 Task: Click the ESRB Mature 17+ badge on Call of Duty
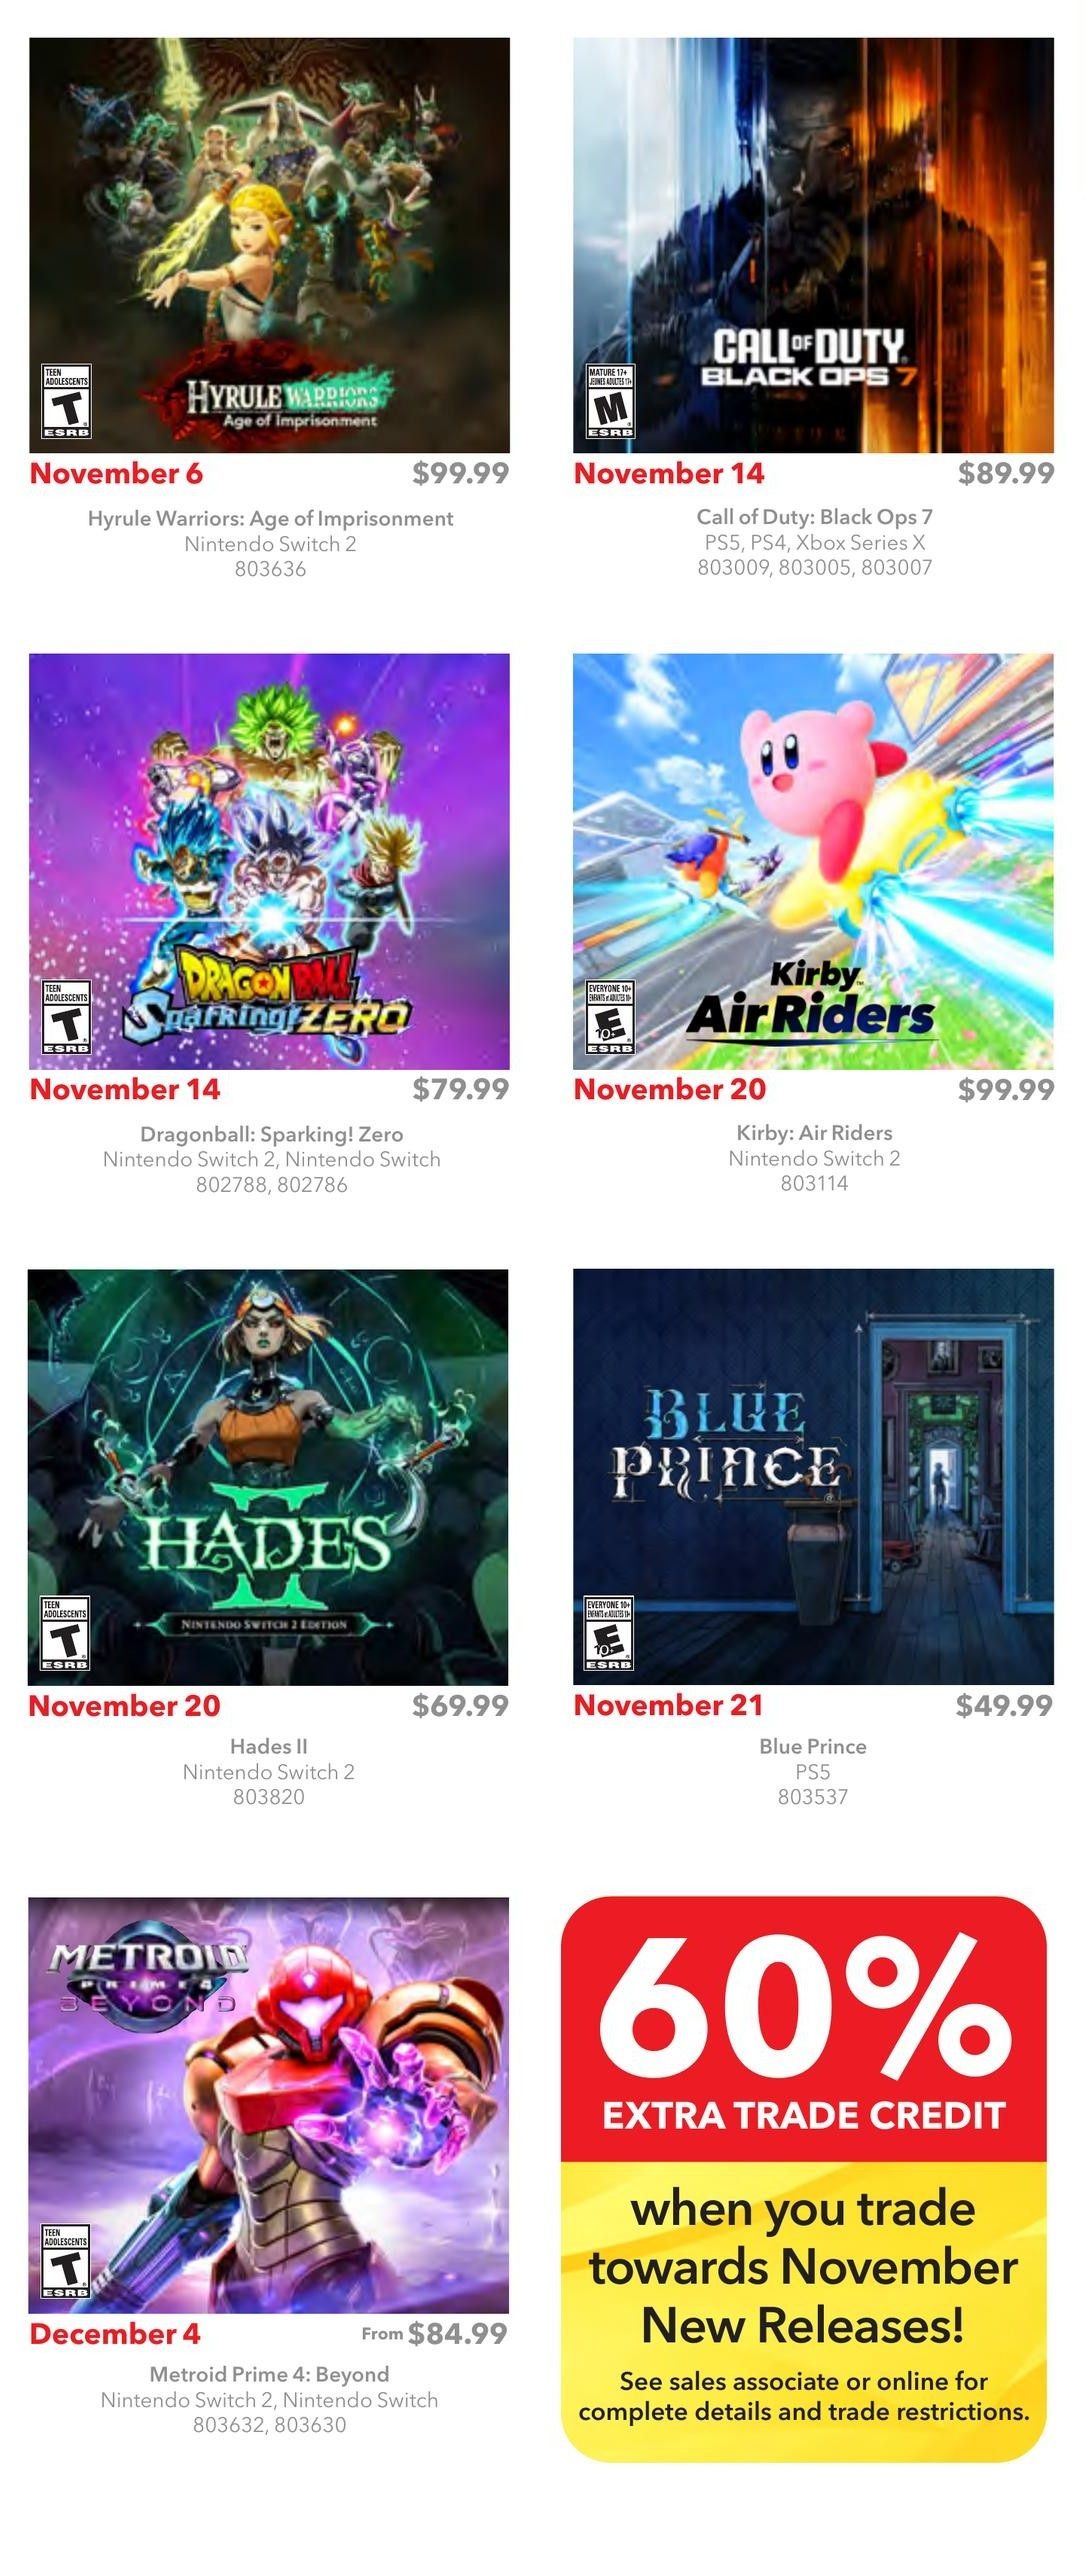610,402
